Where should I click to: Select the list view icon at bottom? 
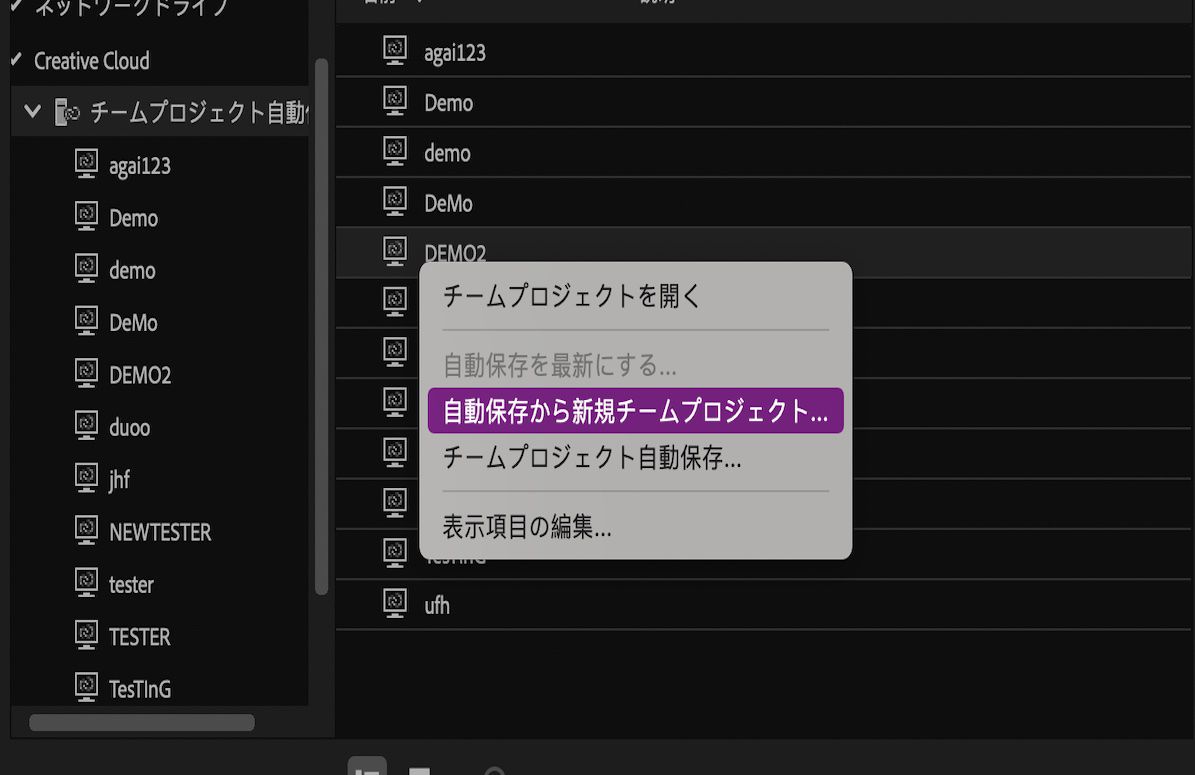tap(368, 769)
